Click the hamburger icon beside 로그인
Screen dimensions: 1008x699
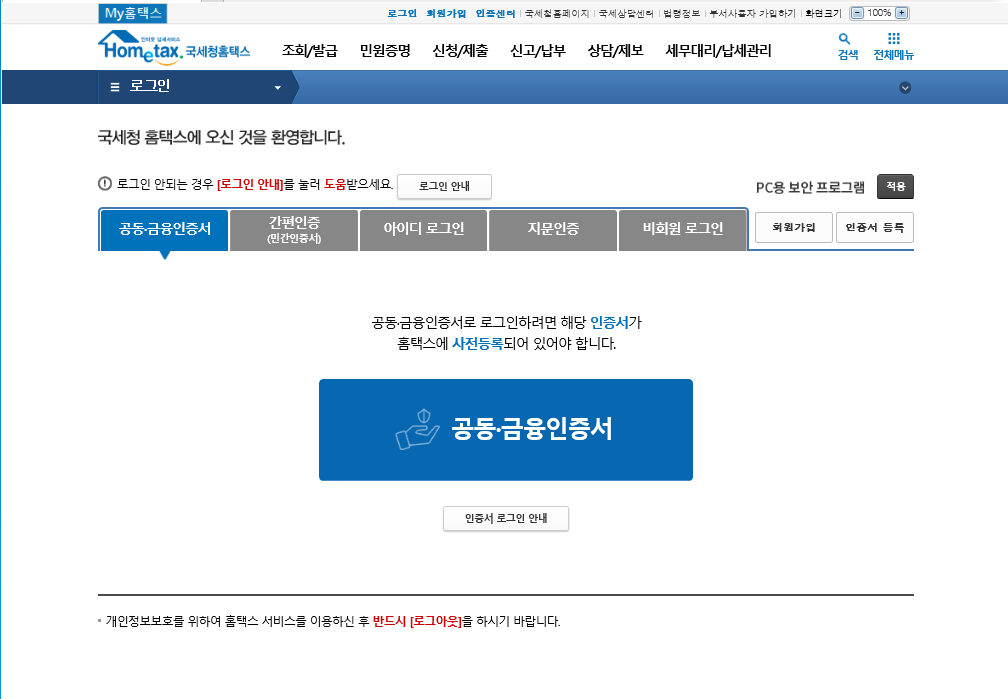click(x=115, y=87)
